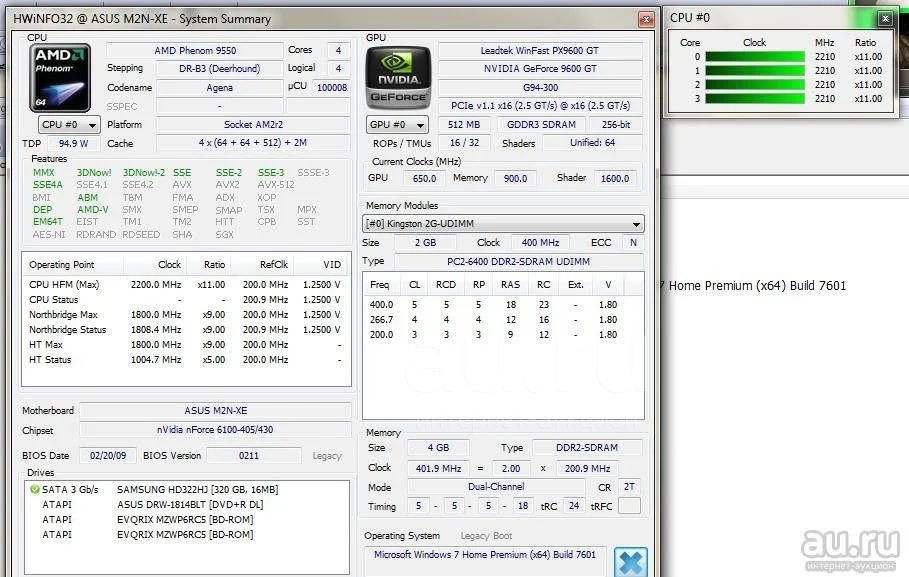This screenshot has height=577, width=909.
Task: Click the SSE4A feature label
Action: coord(48,185)
